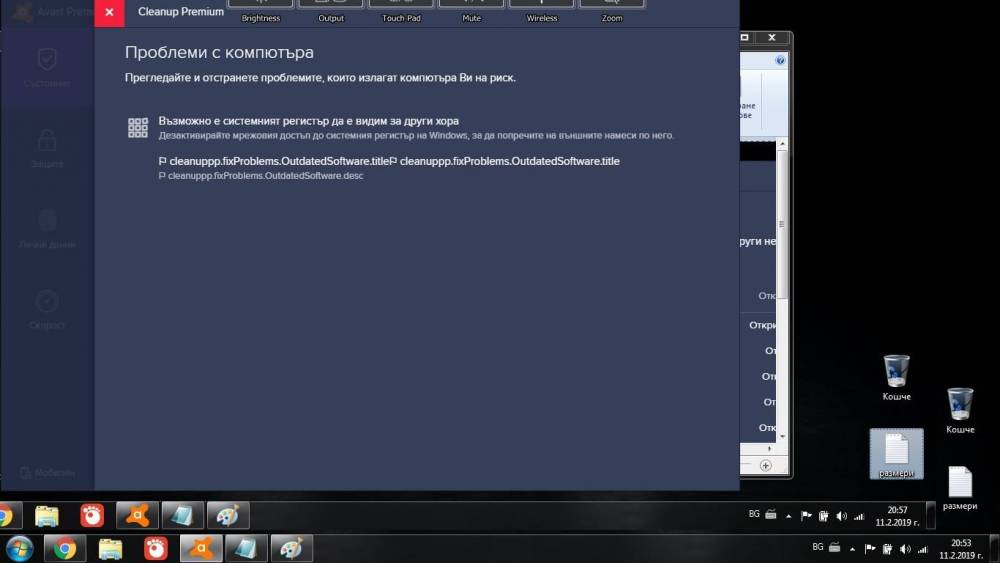Open the Windows Start orb

(x=19, y=548)
